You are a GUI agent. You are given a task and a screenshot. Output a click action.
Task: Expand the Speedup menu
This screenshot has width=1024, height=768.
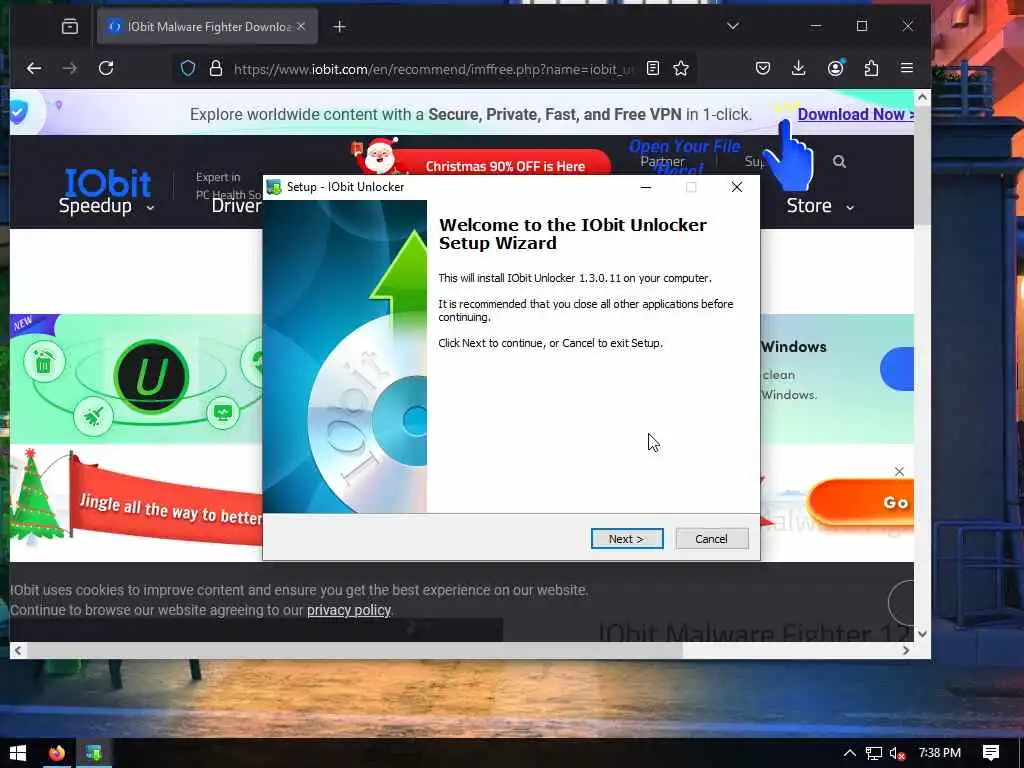click(106, 206)
